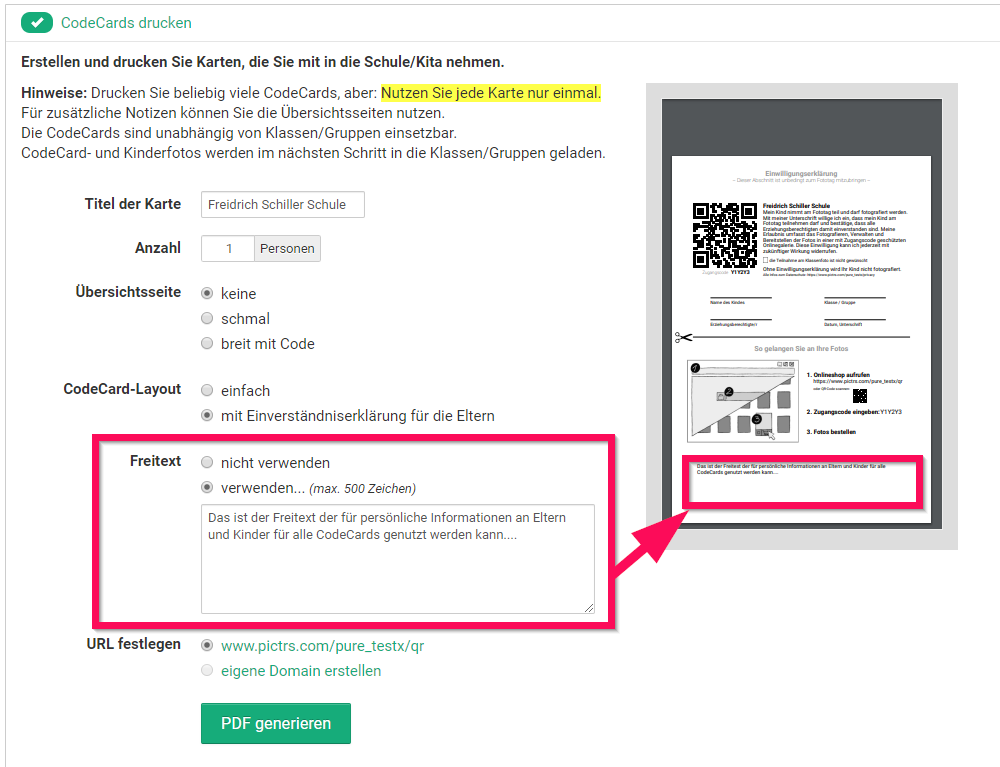Select 'keine' for Übersichtsseite
The image size is (1000, 767).
(207, 294)
